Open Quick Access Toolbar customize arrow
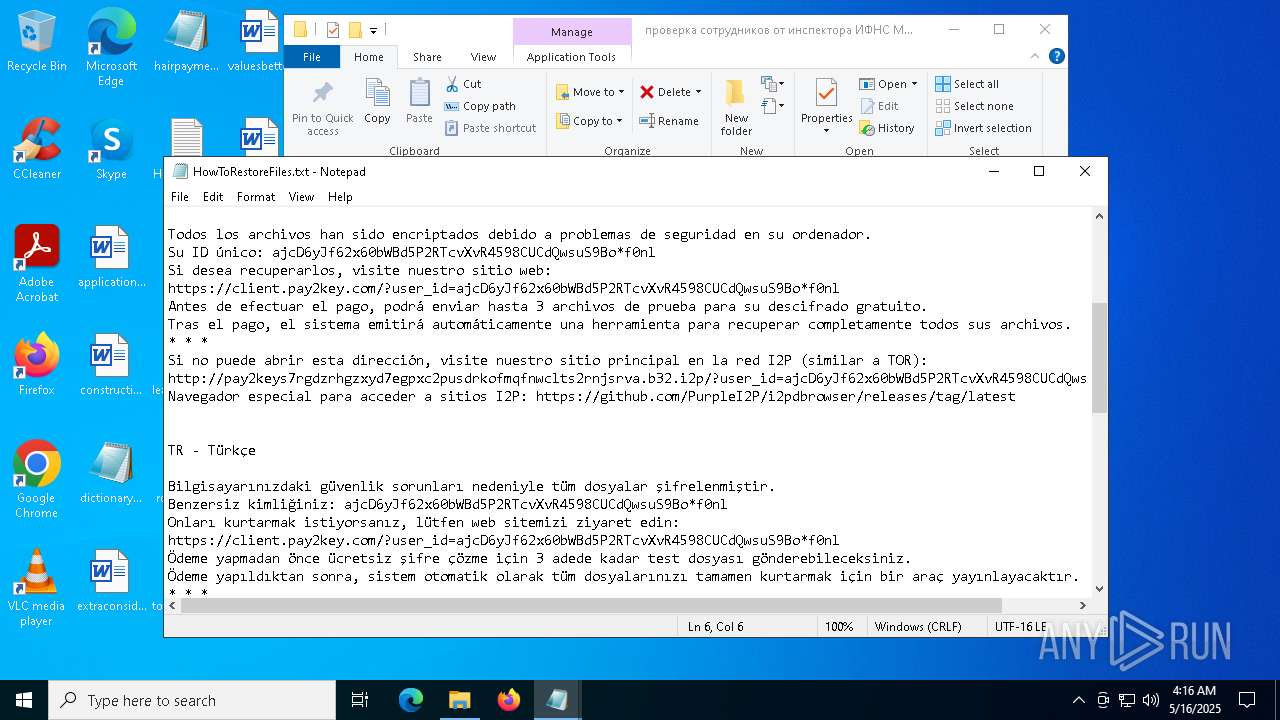This screenshot has width=1280, height=720. (373, 31)
